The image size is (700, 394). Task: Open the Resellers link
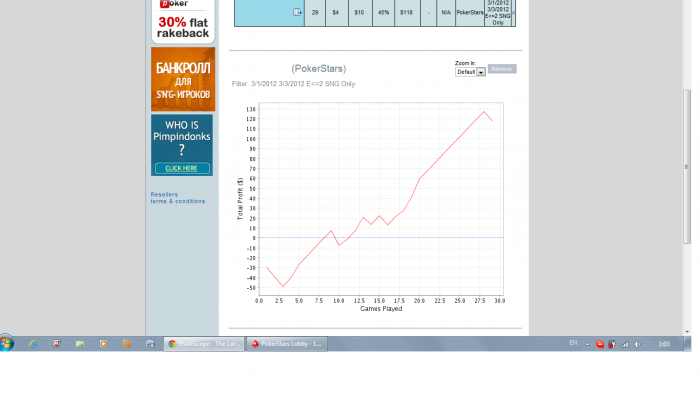click(x=164, y=195)
